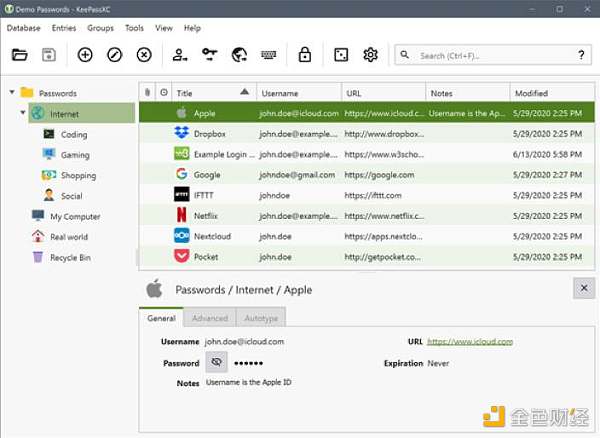
Task: Perform Auto-Type with keyboard icon
Action: click(269, 55)
